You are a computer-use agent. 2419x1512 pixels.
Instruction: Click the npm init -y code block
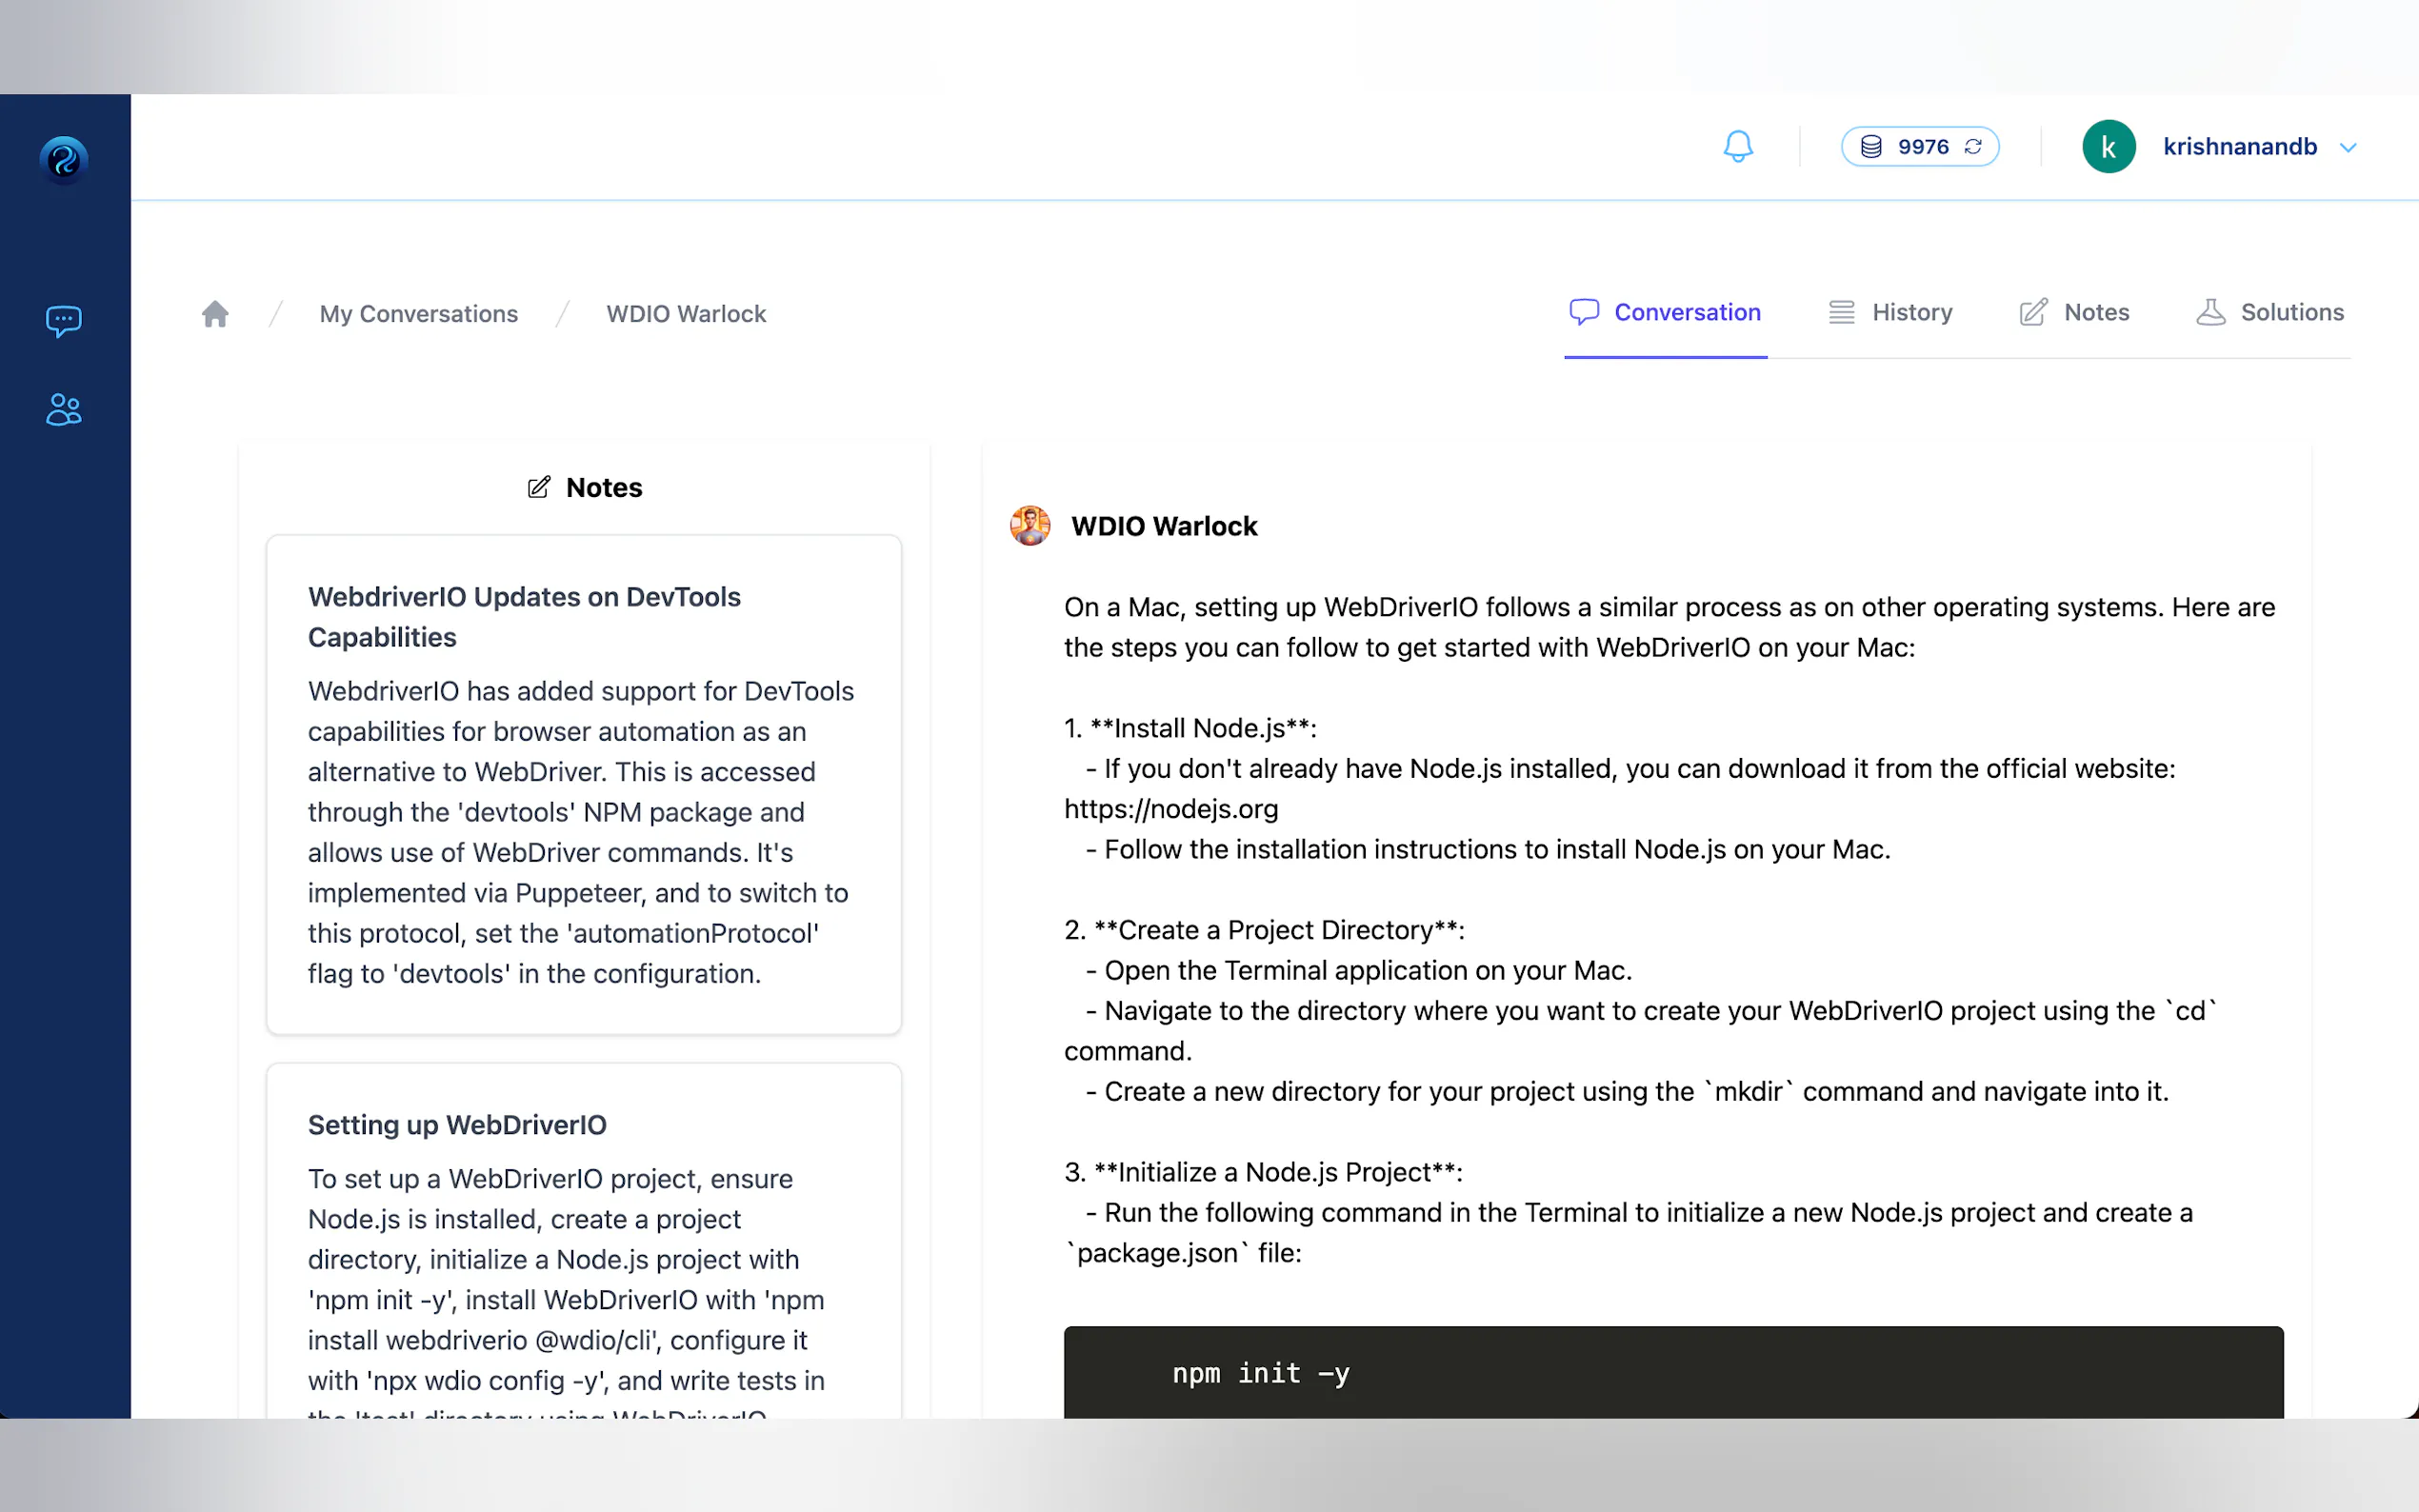pos(1673,1372)
